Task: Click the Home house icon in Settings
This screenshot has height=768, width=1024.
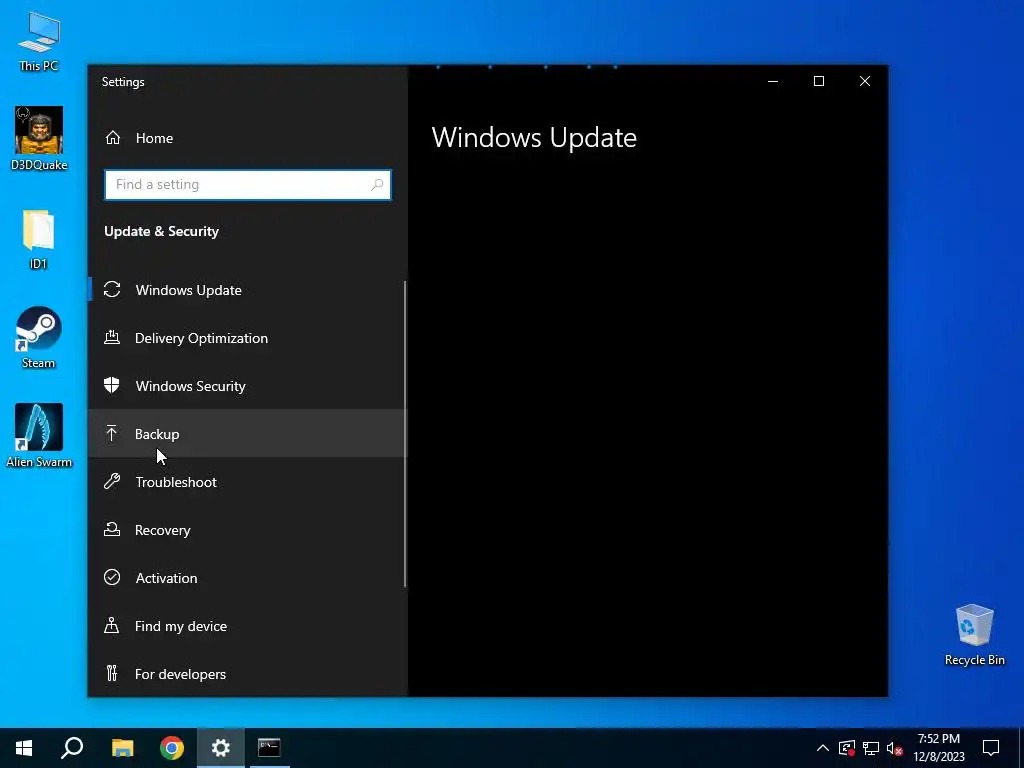Action: coord(113,138)
